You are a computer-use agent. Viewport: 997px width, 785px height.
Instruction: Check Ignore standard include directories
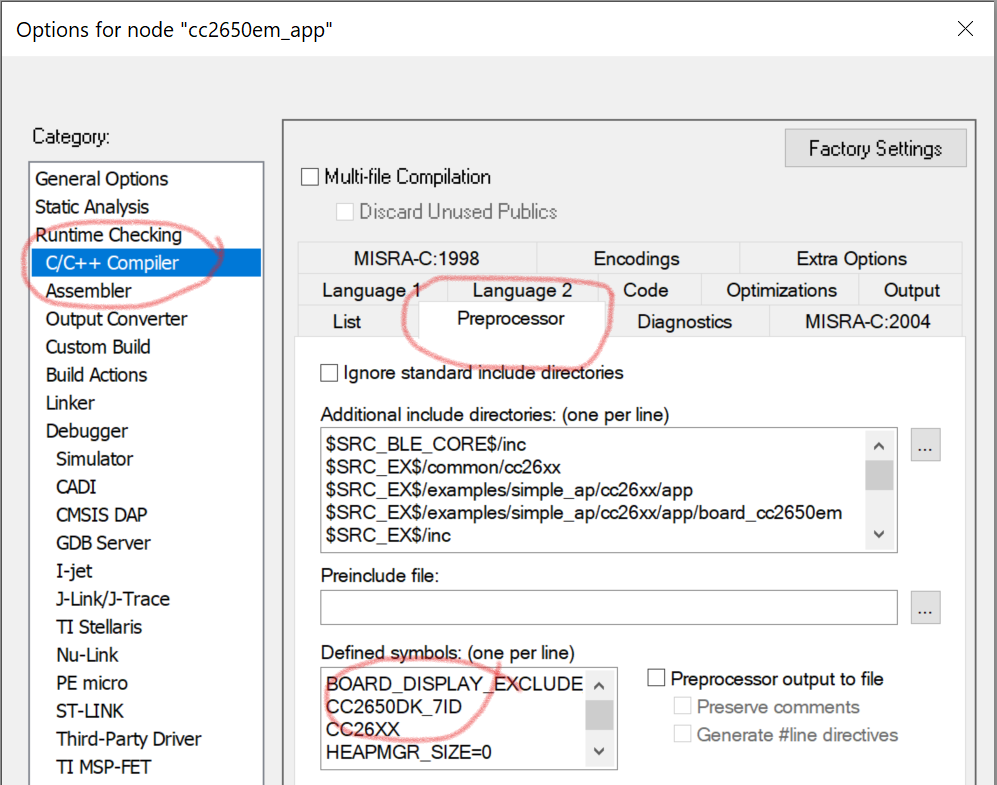[x=329, y=373]
